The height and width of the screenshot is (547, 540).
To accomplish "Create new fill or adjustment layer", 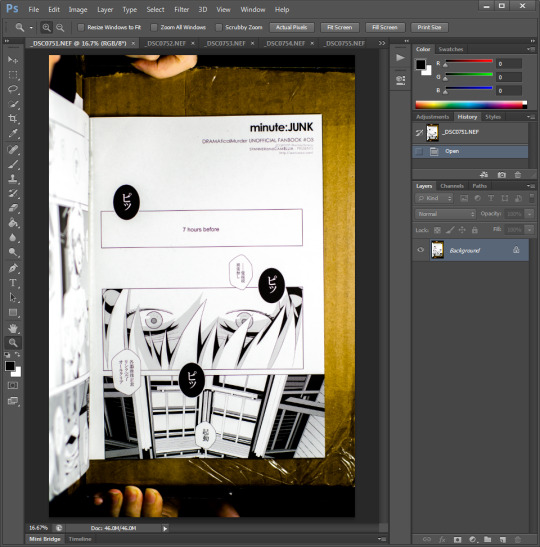I will [473, 539].
